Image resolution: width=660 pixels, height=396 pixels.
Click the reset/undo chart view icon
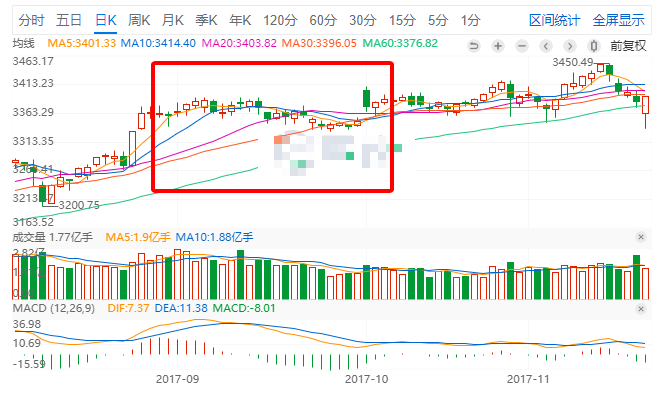point(474,45)
